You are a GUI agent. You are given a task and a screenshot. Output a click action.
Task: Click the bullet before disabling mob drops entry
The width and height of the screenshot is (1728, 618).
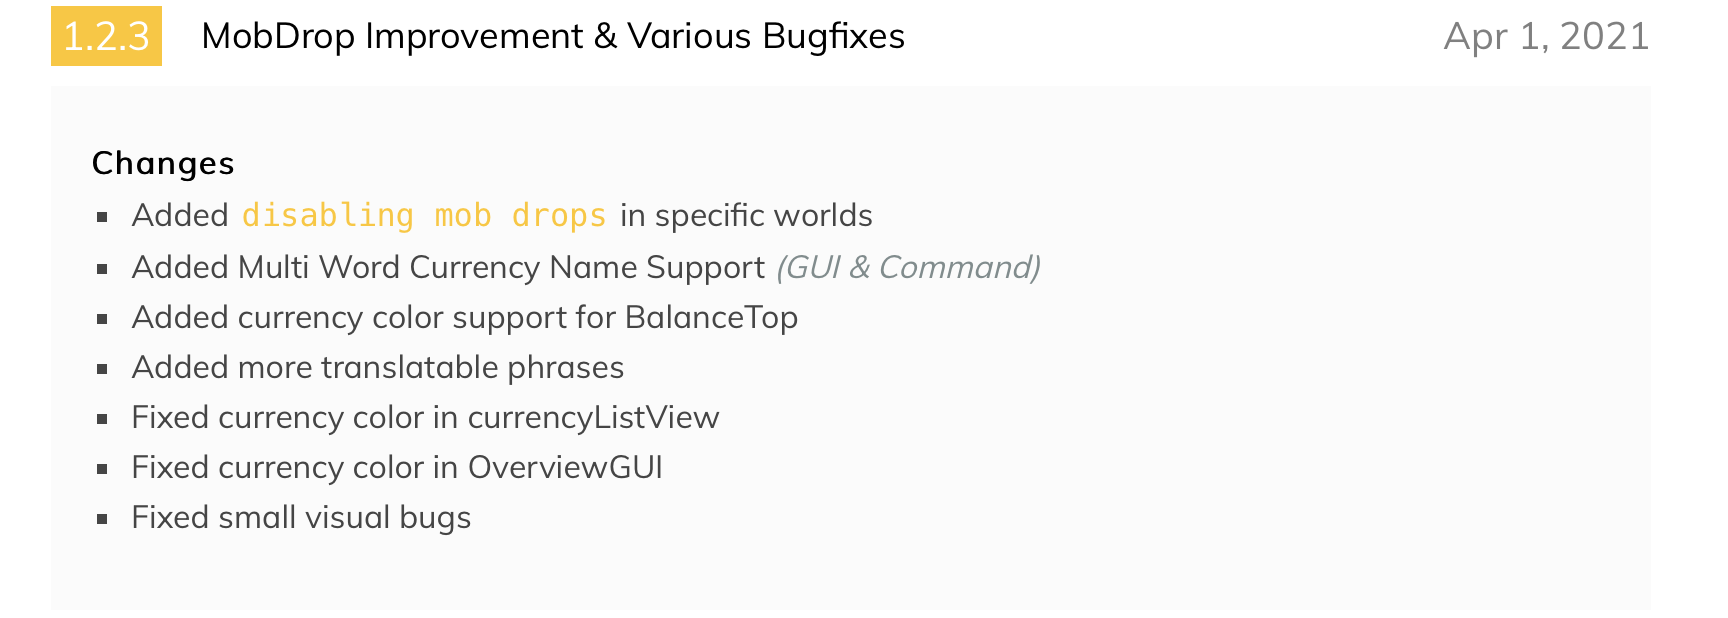102,217
